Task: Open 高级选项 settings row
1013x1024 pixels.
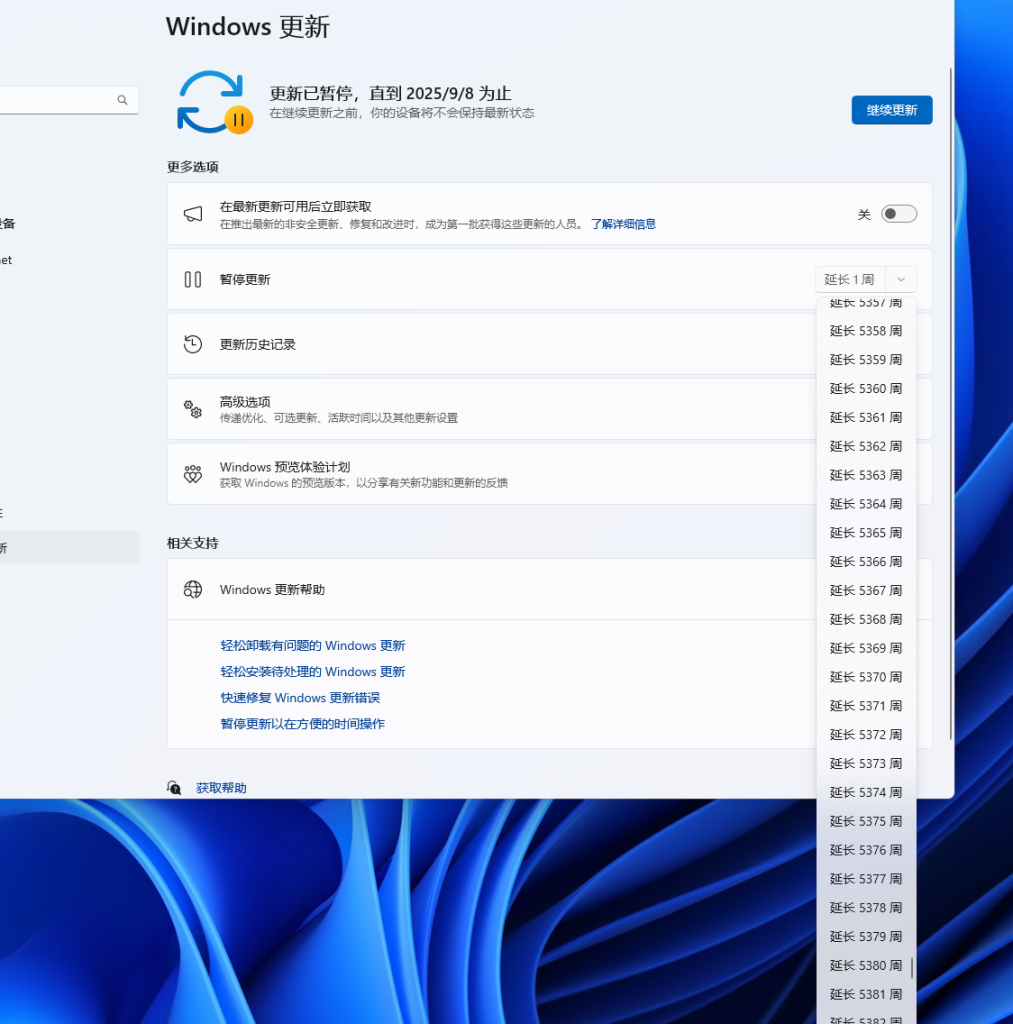Action: point(491,409)
